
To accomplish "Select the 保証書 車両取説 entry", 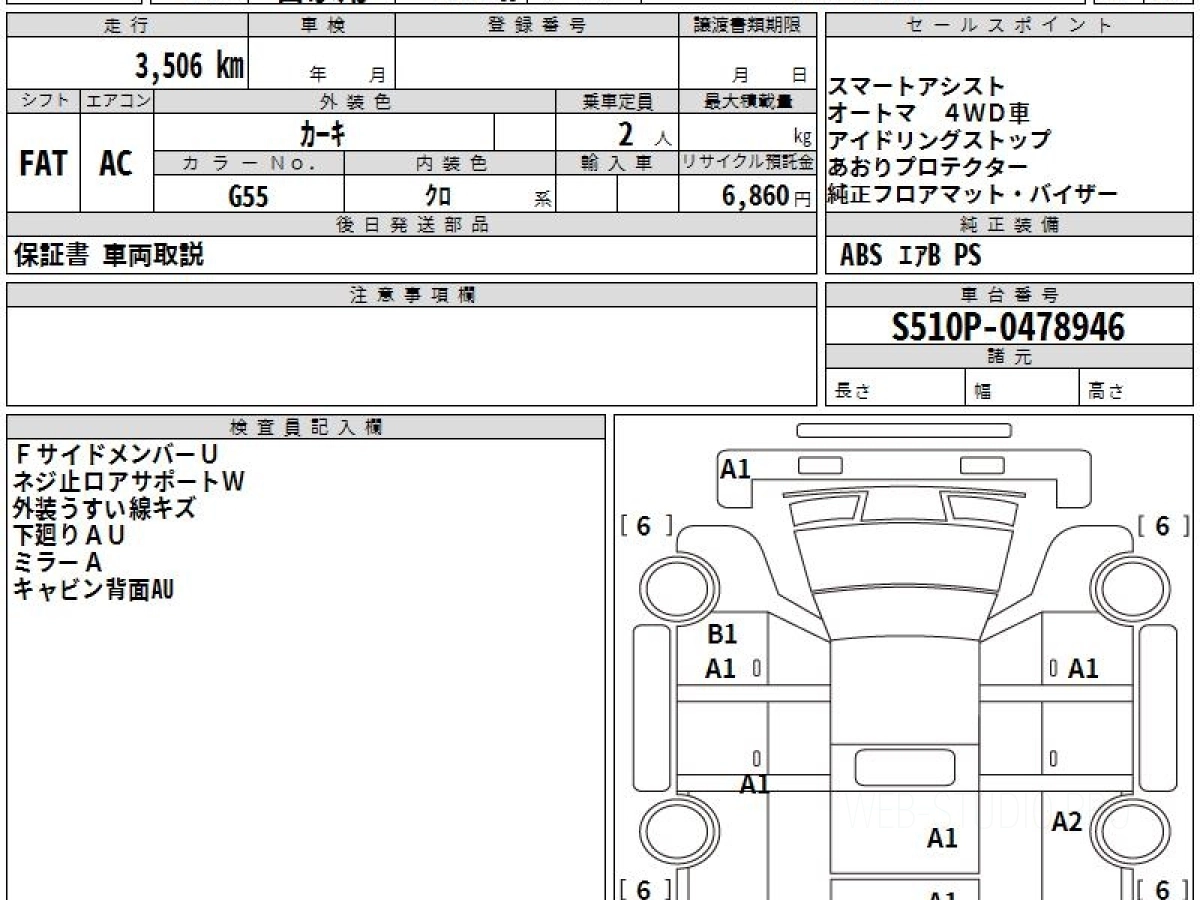I will (109, 255).
